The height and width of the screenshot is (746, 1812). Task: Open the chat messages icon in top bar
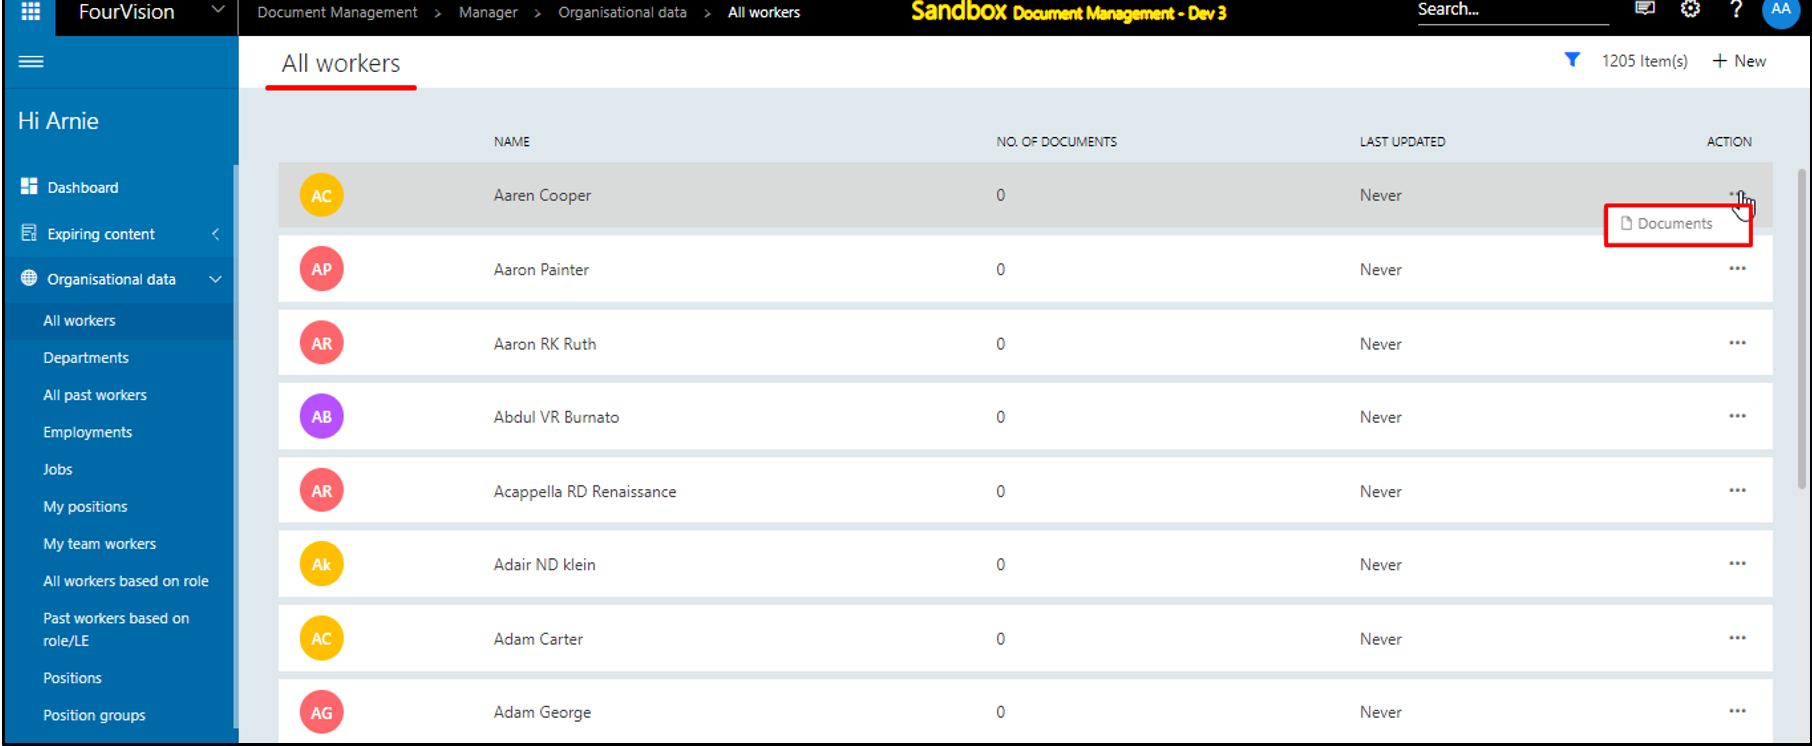(1644, 10)
